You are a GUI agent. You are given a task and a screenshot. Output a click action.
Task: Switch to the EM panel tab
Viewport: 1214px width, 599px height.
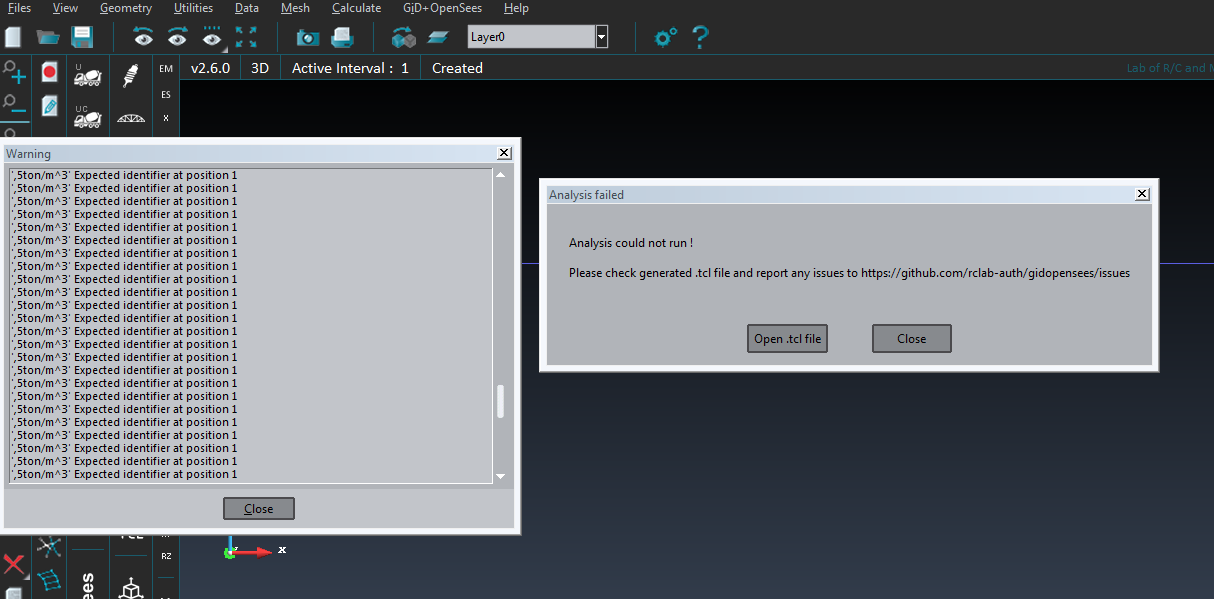pyautogui.click(x=165, y=68)
